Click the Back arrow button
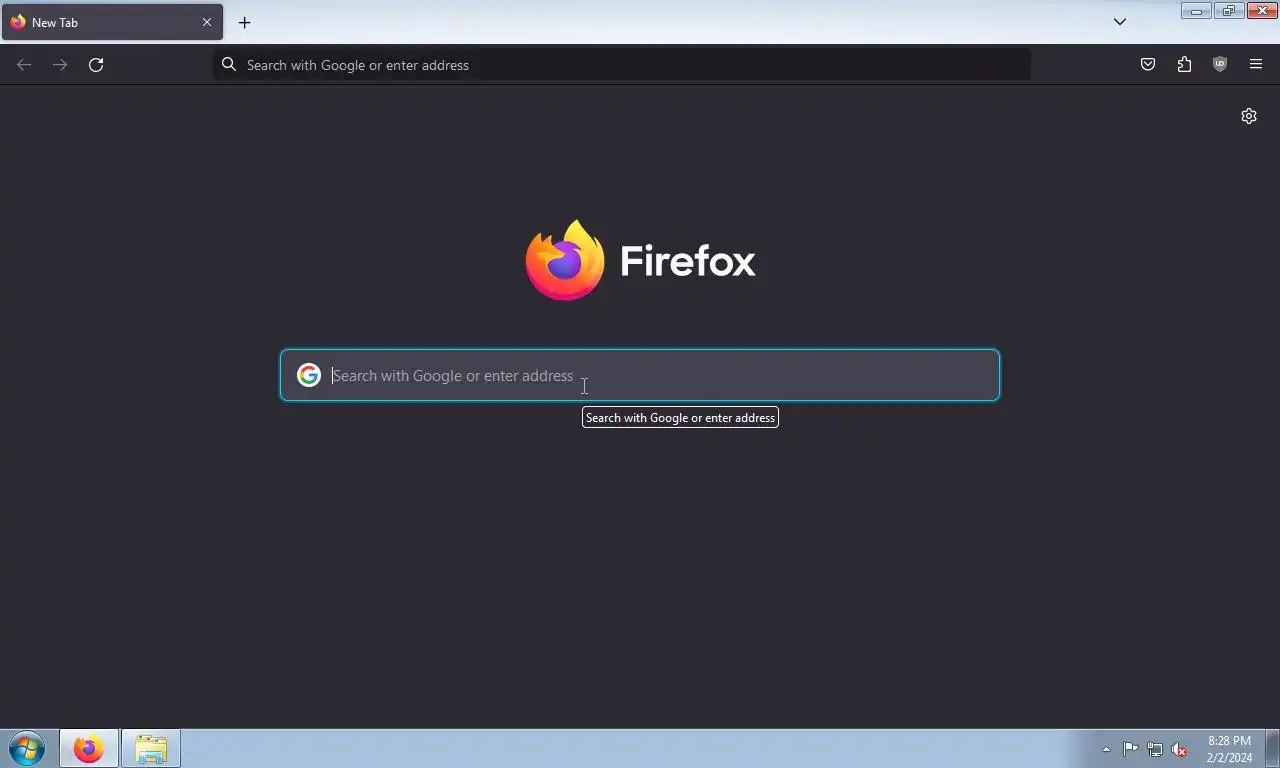Screen dimensions: 1280x768 coord(24,65)
